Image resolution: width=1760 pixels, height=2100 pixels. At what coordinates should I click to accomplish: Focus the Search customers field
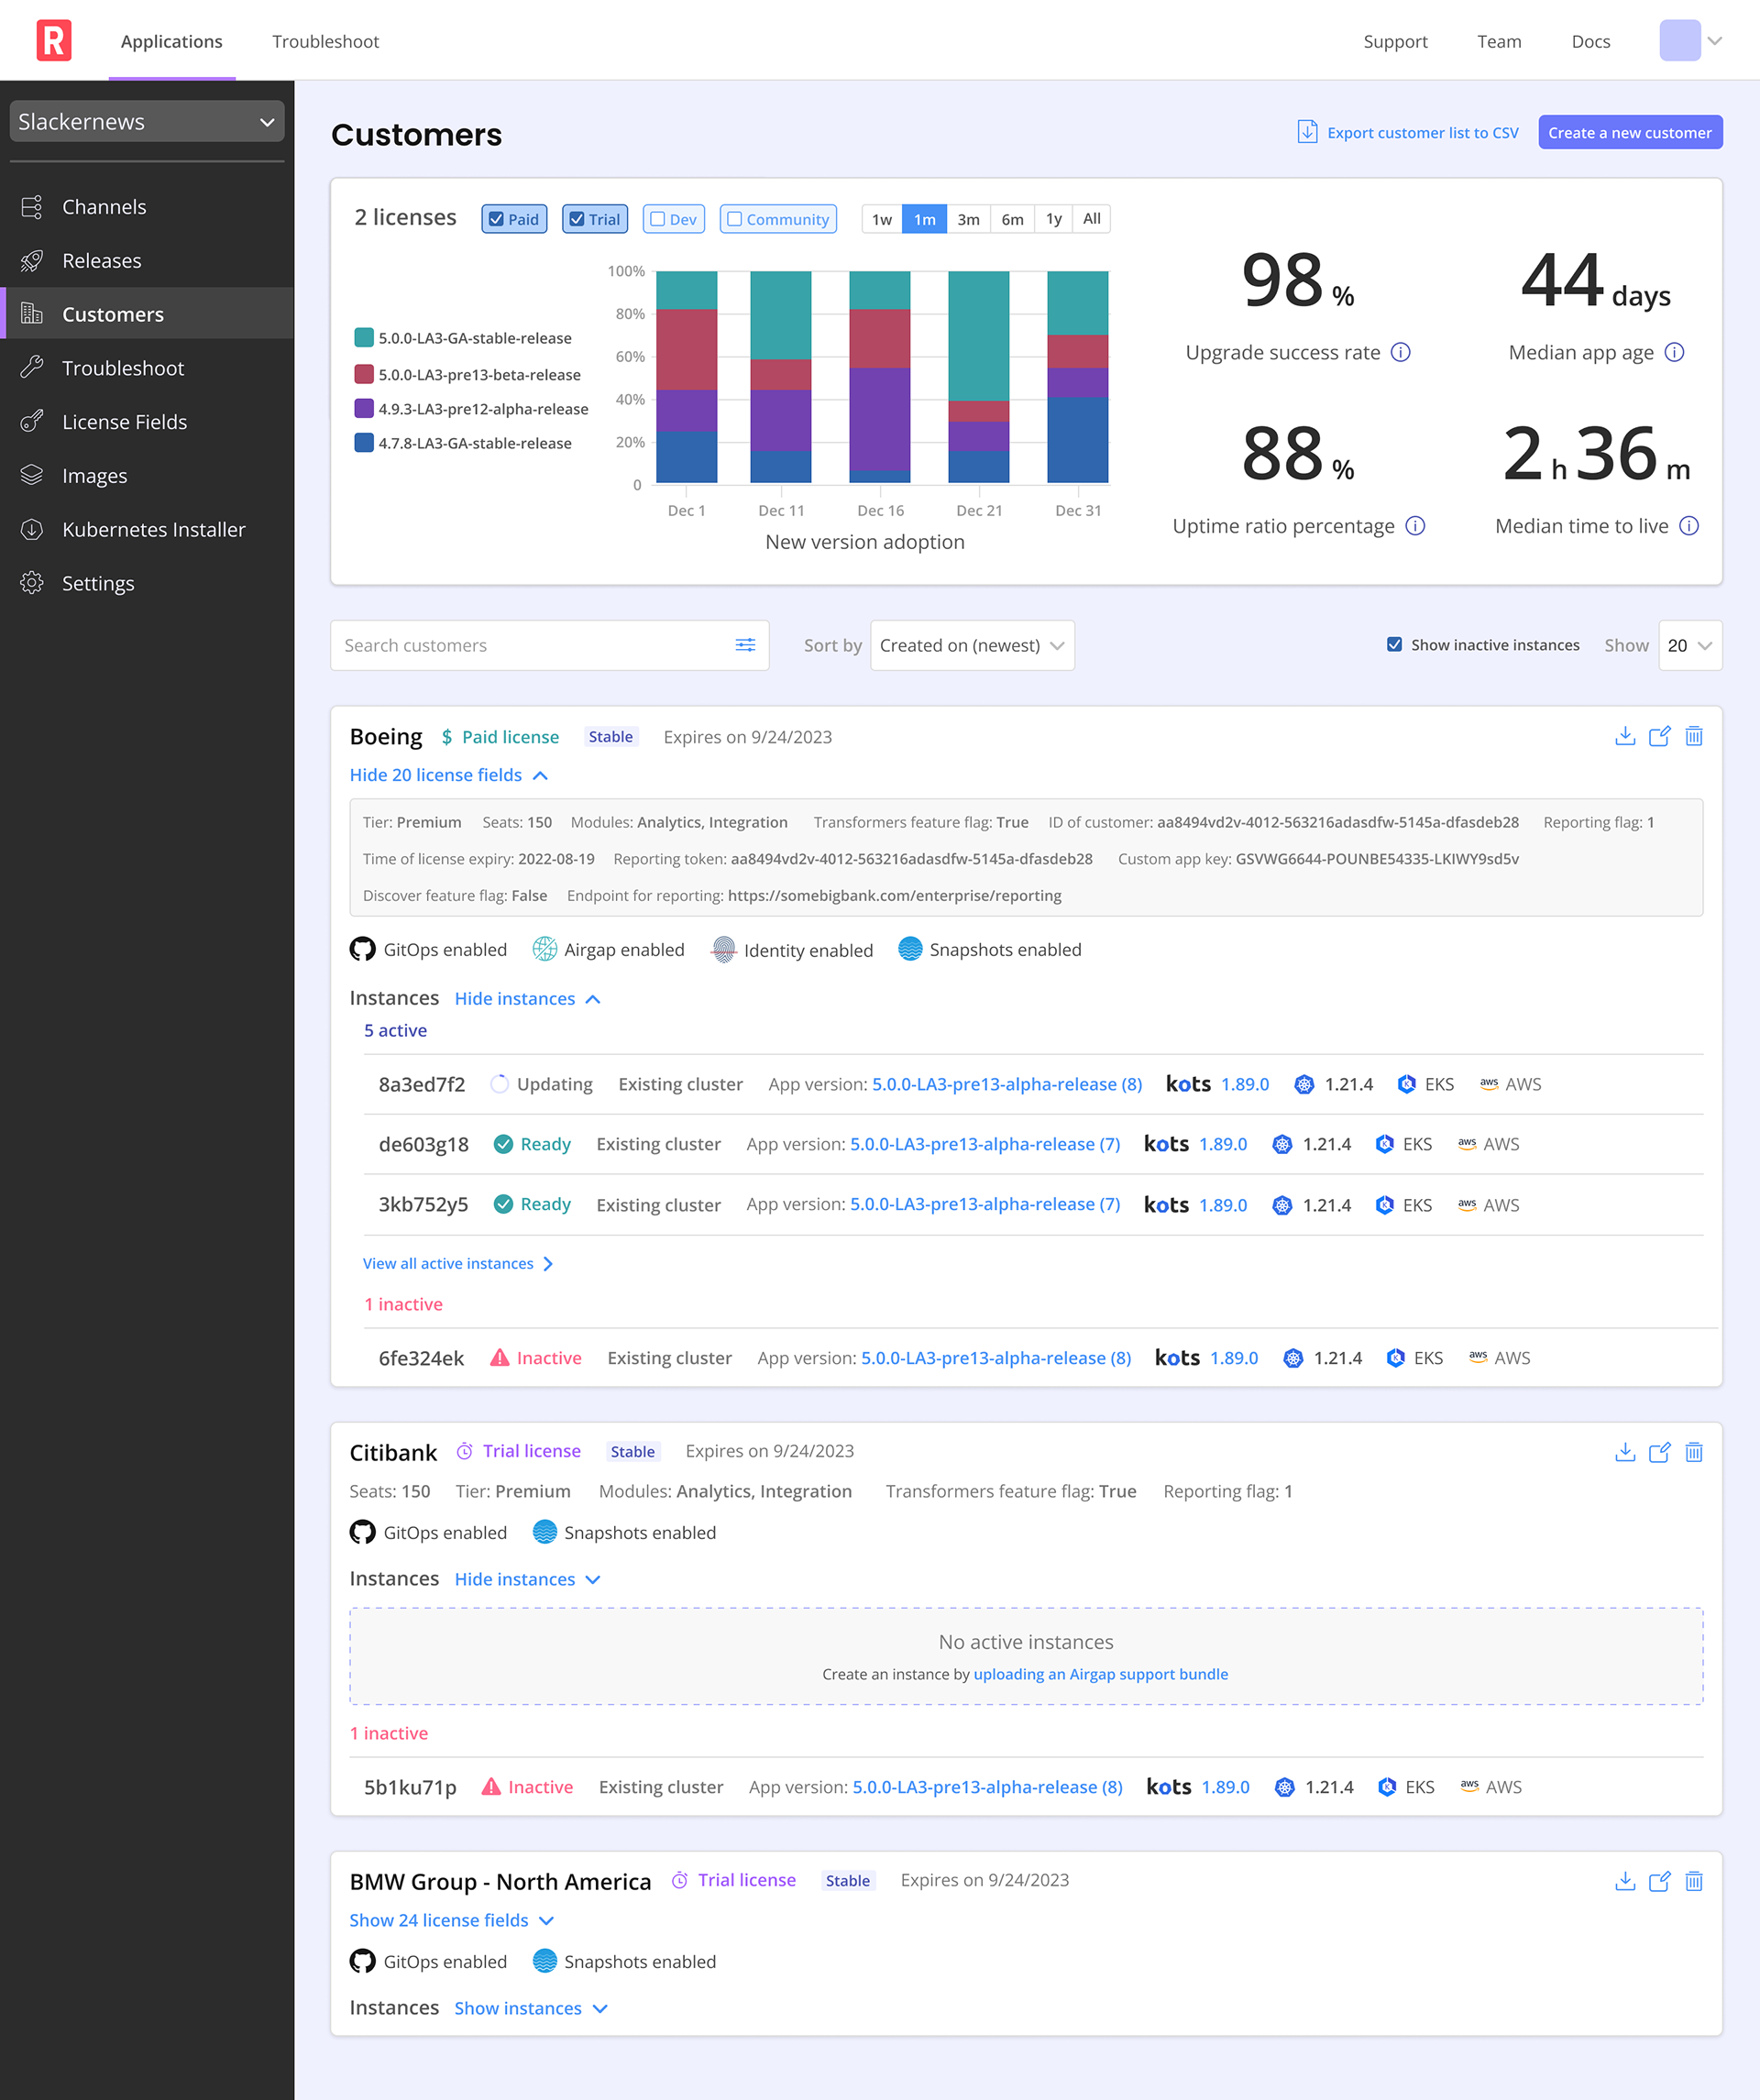(x=549, y=645)
